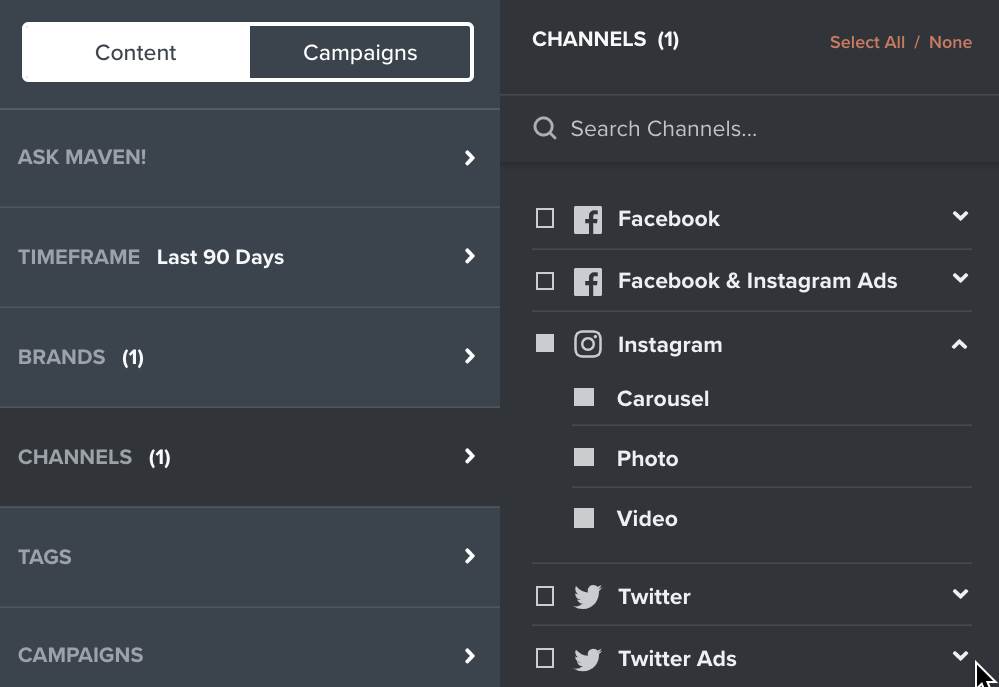
Task: Check the Twitter Ads checkbox
Action: (545, 658)
